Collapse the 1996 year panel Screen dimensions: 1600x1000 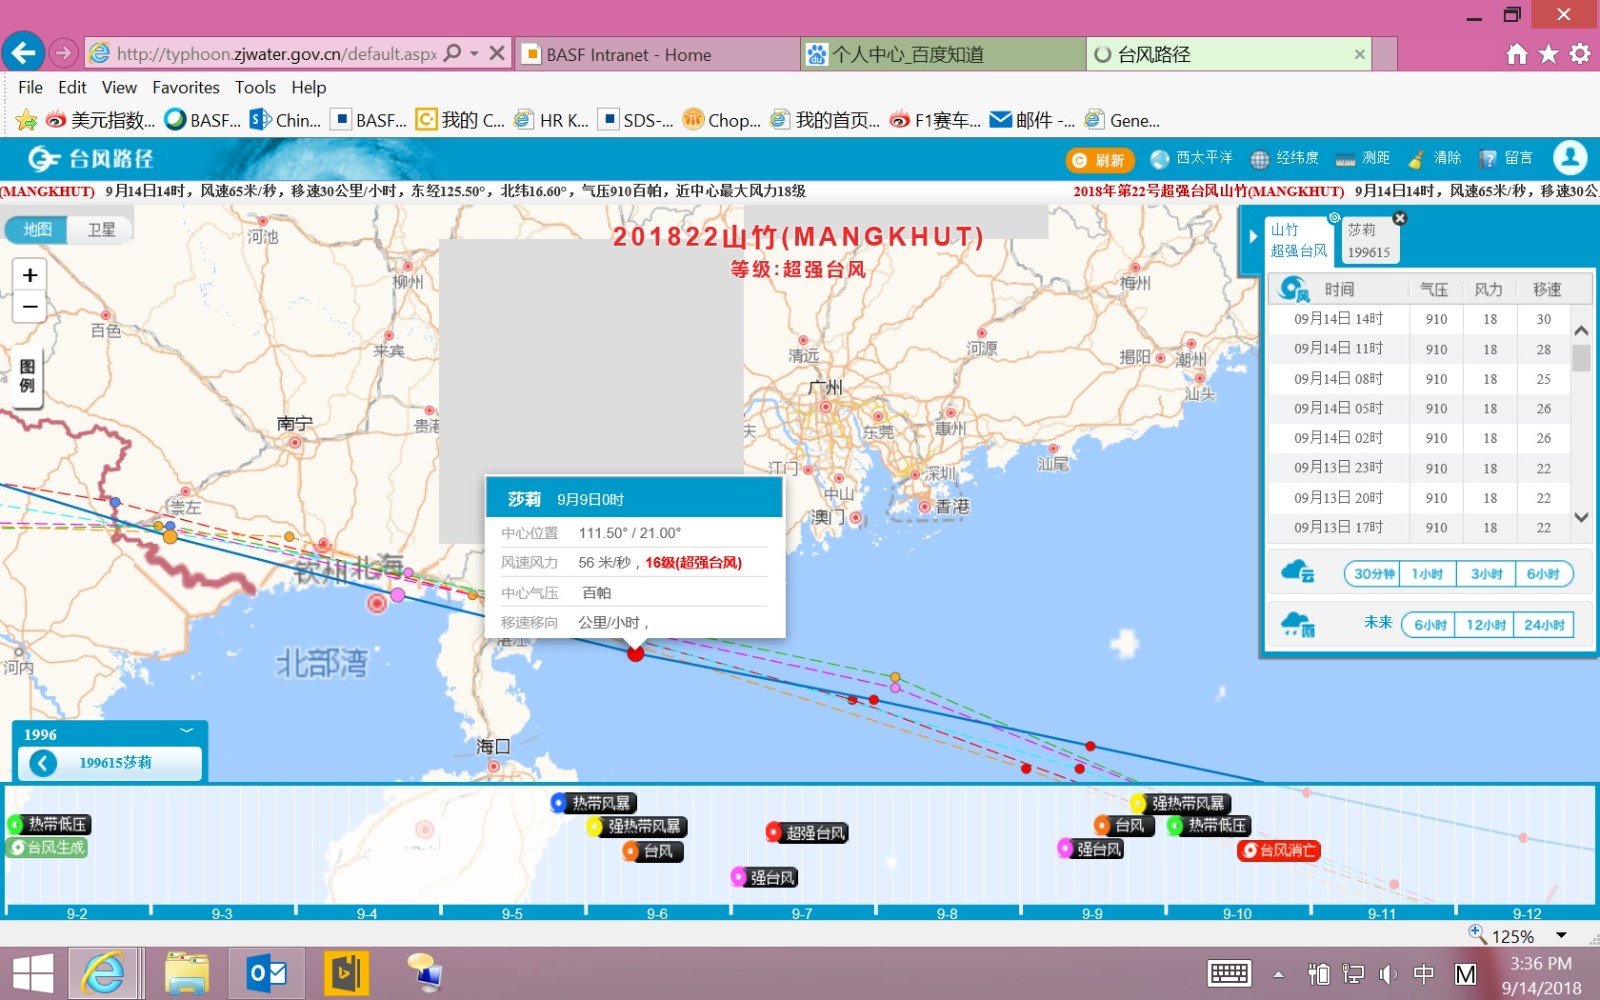click(186, 733)
